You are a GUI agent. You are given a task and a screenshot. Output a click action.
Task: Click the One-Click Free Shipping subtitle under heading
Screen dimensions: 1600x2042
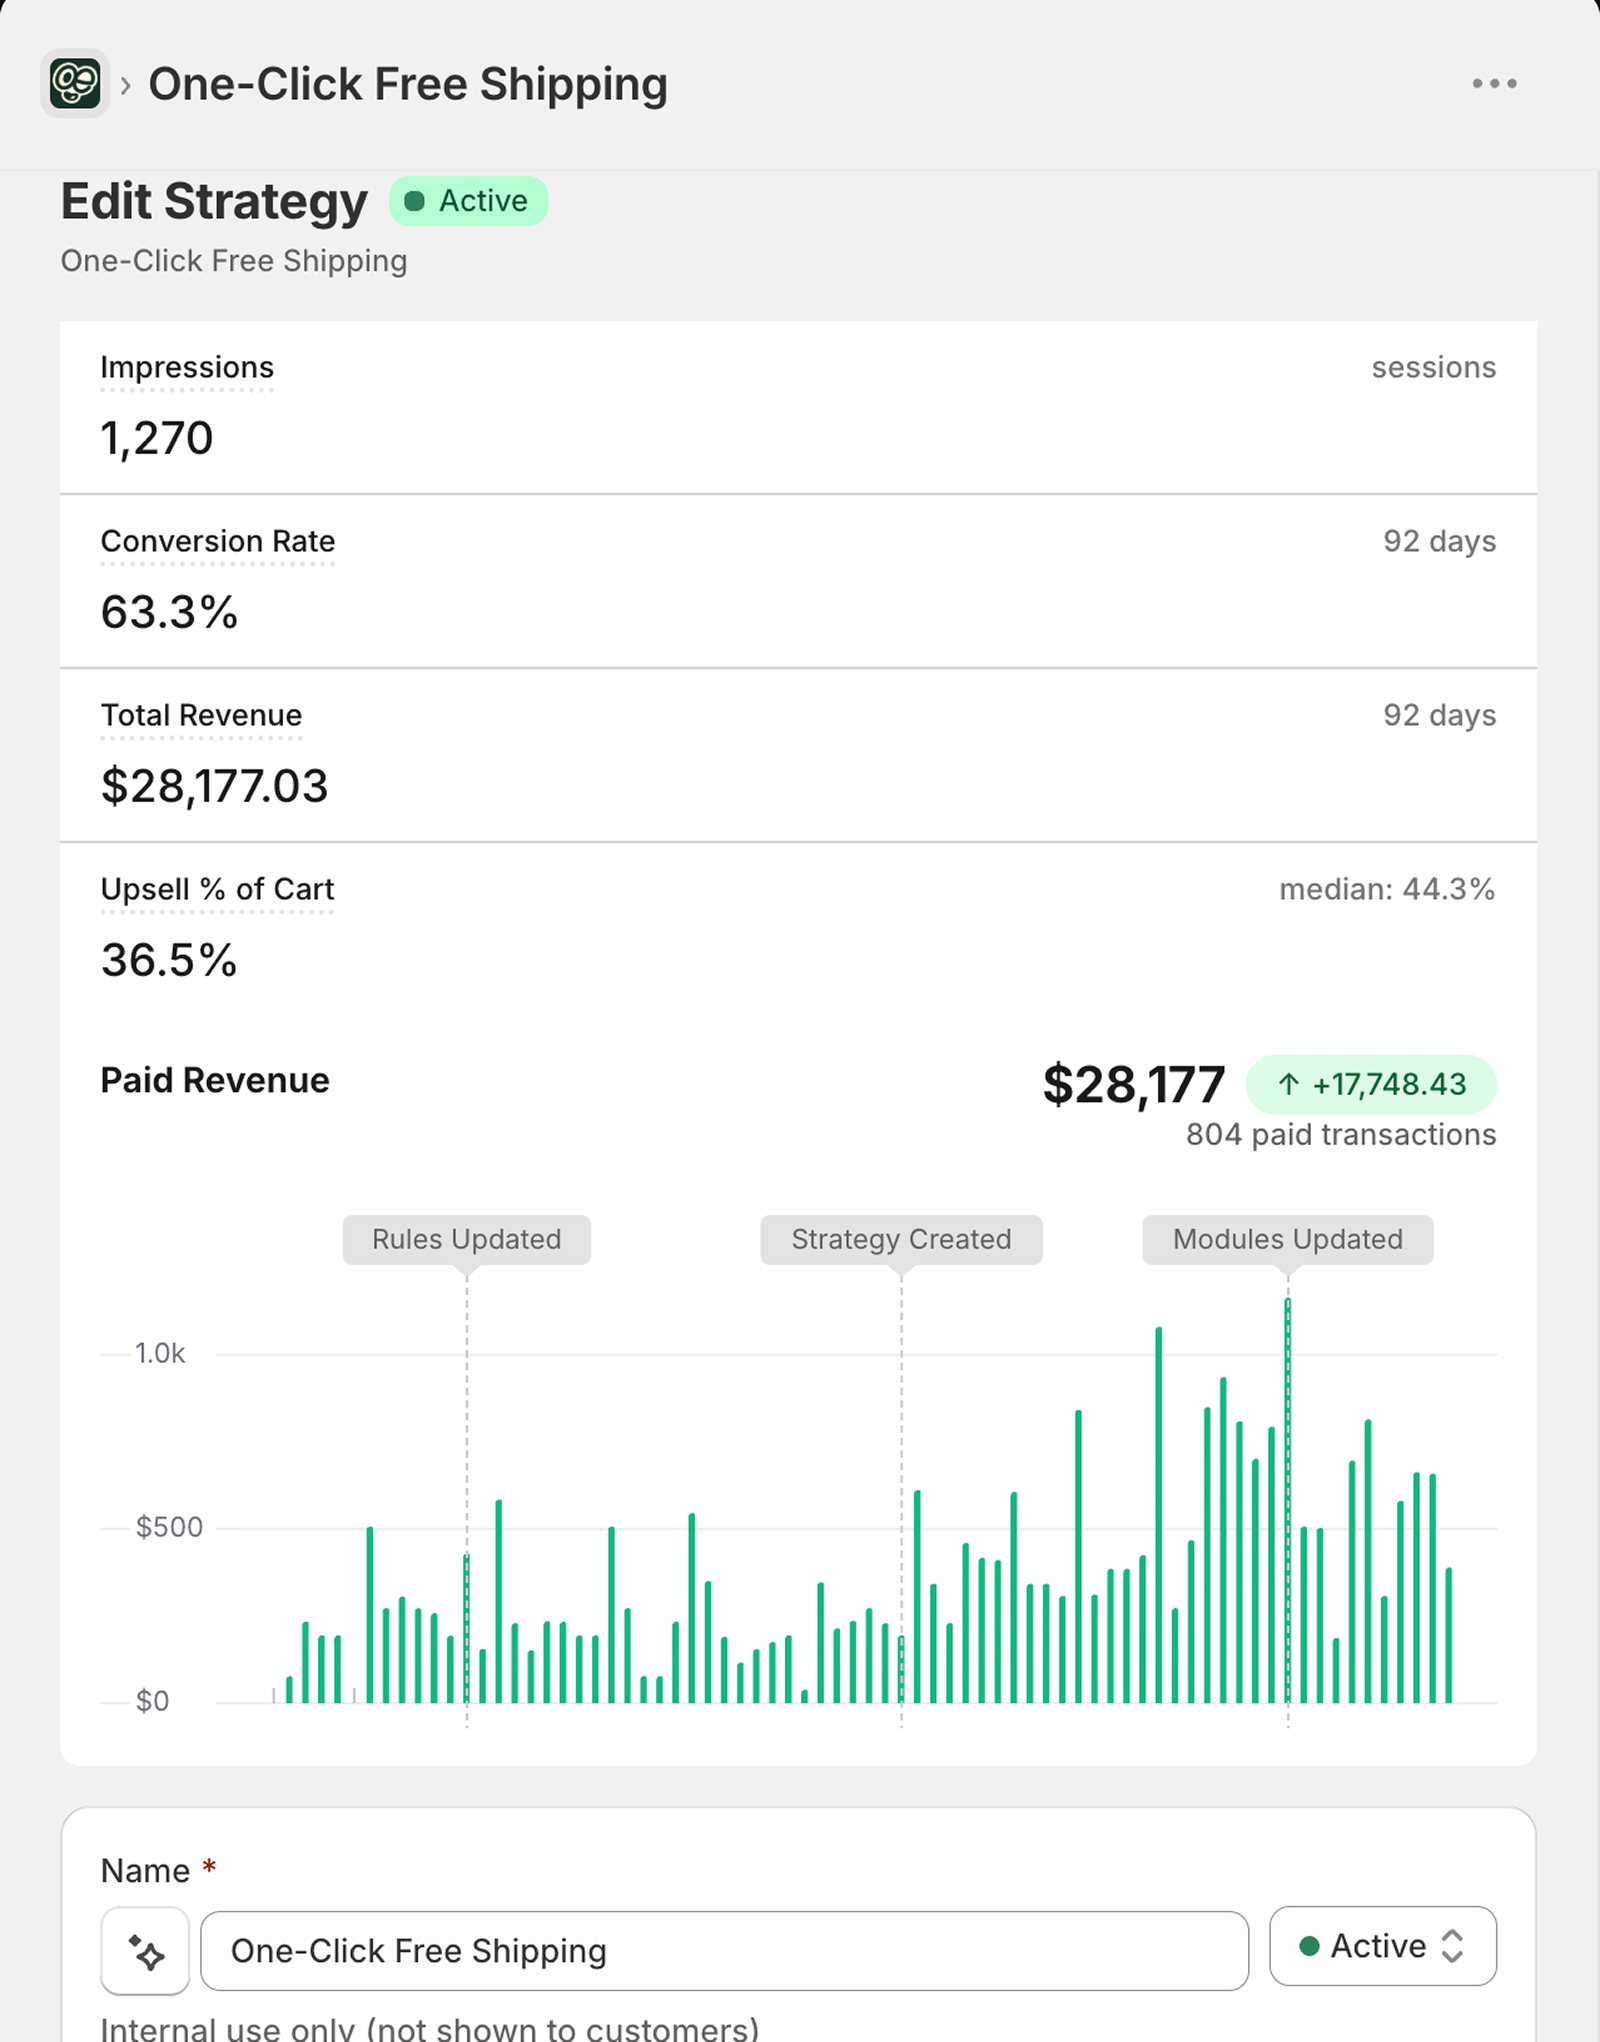point(234,261)
